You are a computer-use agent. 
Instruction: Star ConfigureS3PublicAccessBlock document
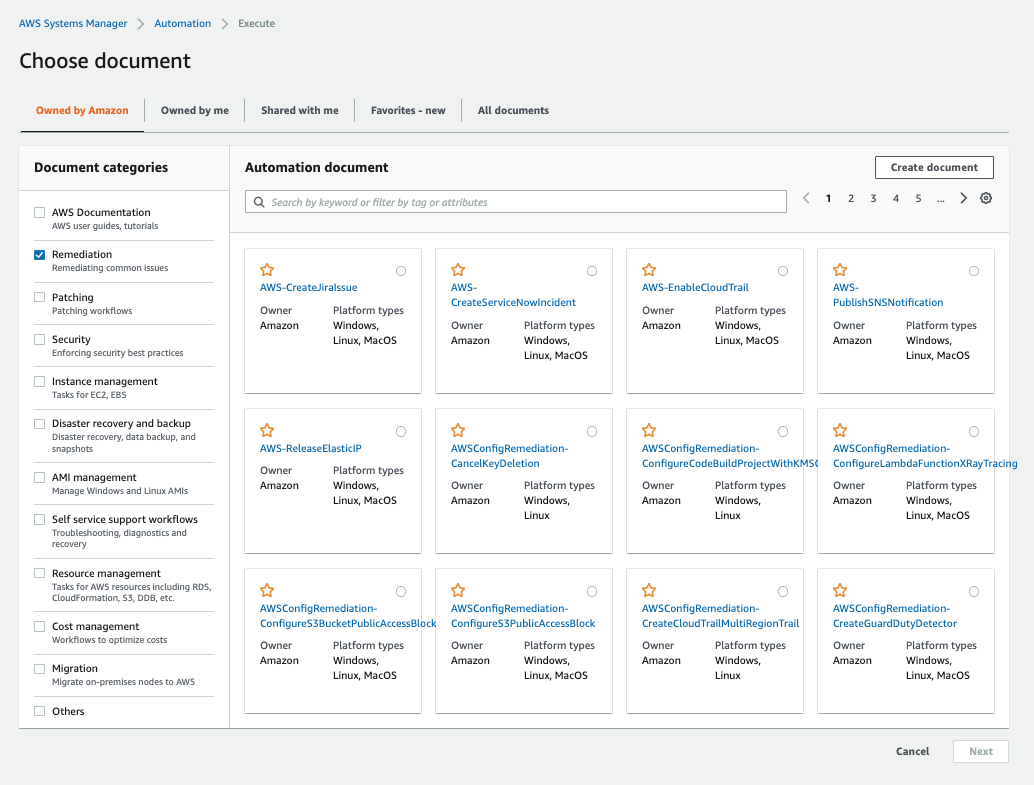458,590
